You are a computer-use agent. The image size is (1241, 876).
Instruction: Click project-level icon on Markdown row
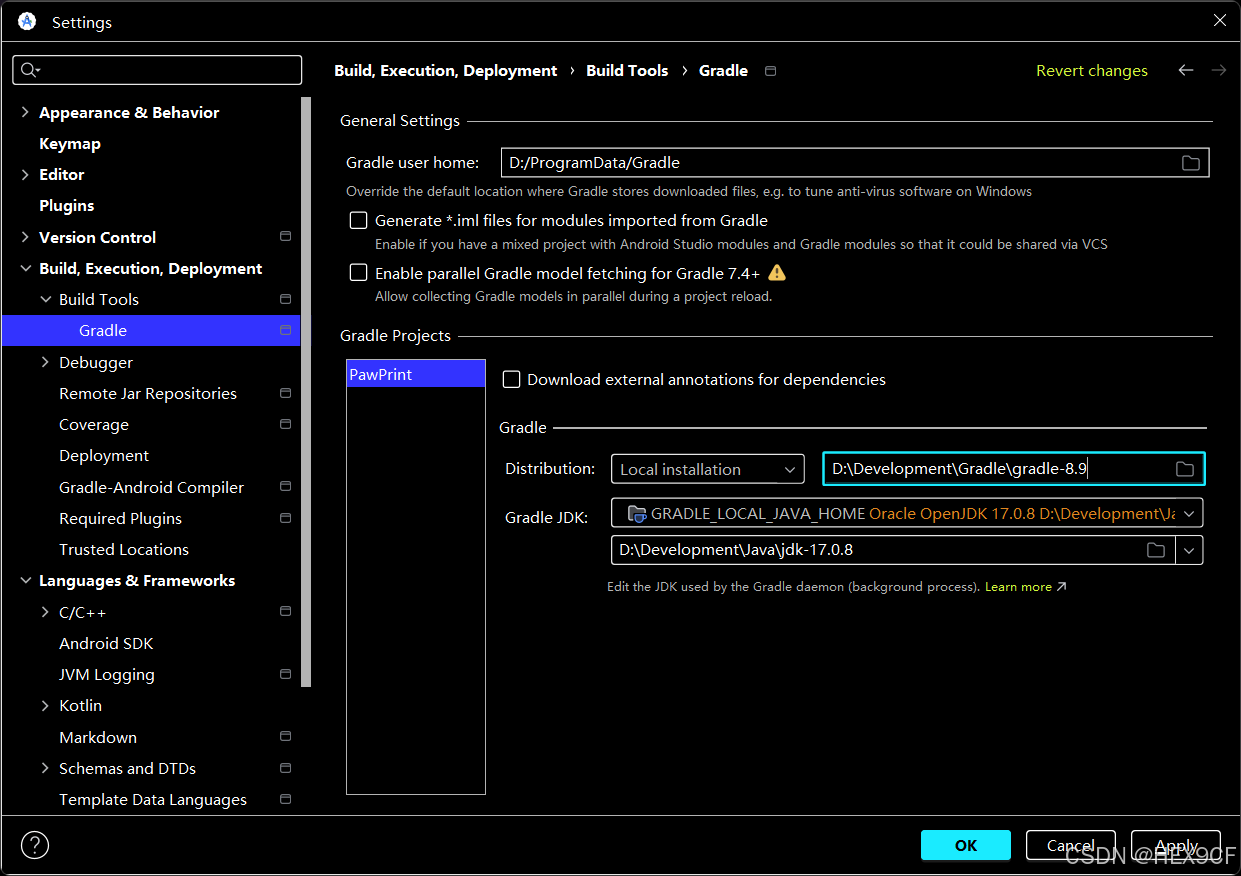pyautogui.click(x=285, y=737)
